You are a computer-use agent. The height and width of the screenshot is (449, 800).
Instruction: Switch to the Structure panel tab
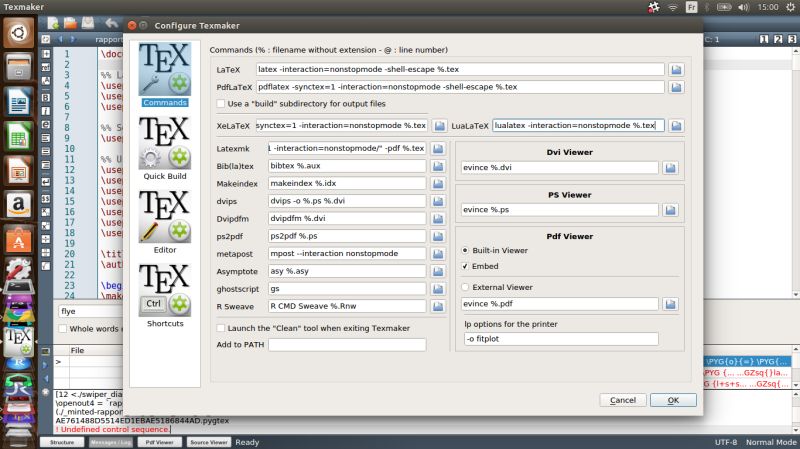tap(62, 442)
